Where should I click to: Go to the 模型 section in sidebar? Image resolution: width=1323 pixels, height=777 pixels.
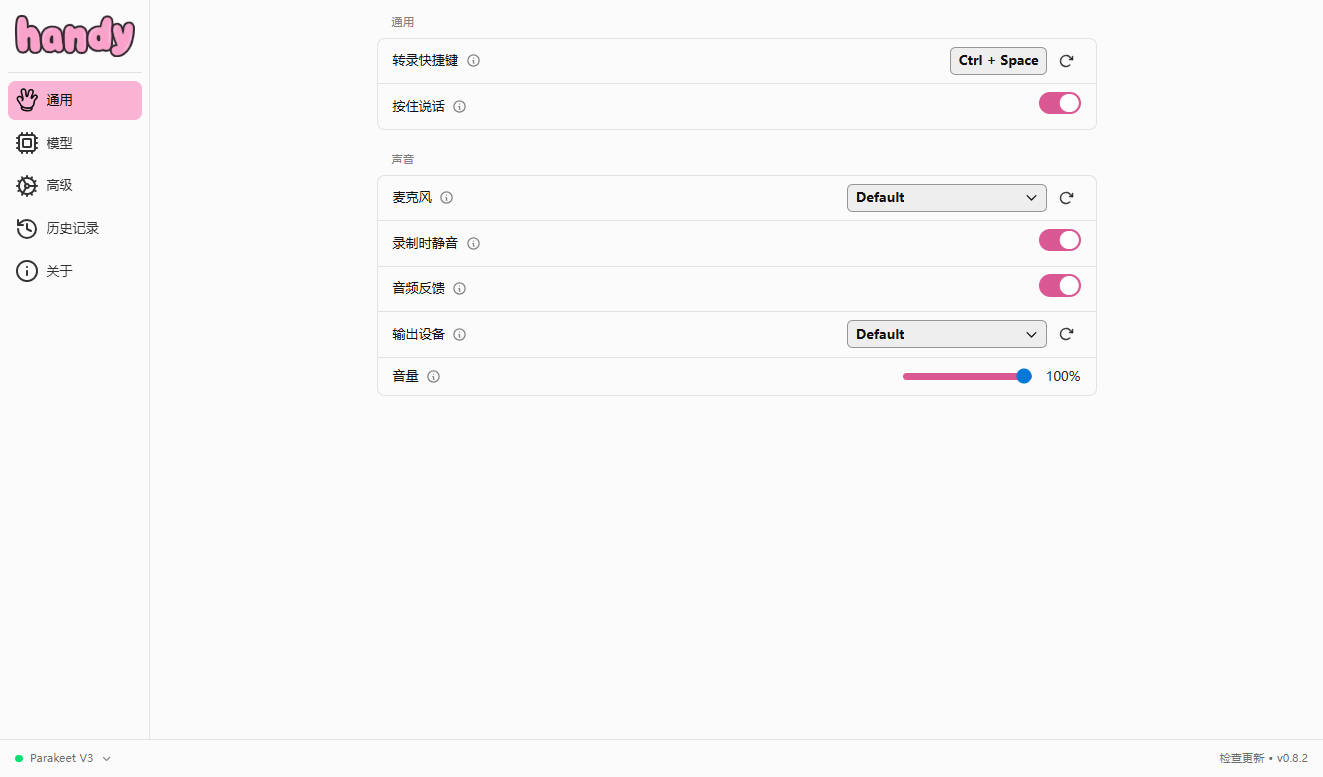coord(59,143)
